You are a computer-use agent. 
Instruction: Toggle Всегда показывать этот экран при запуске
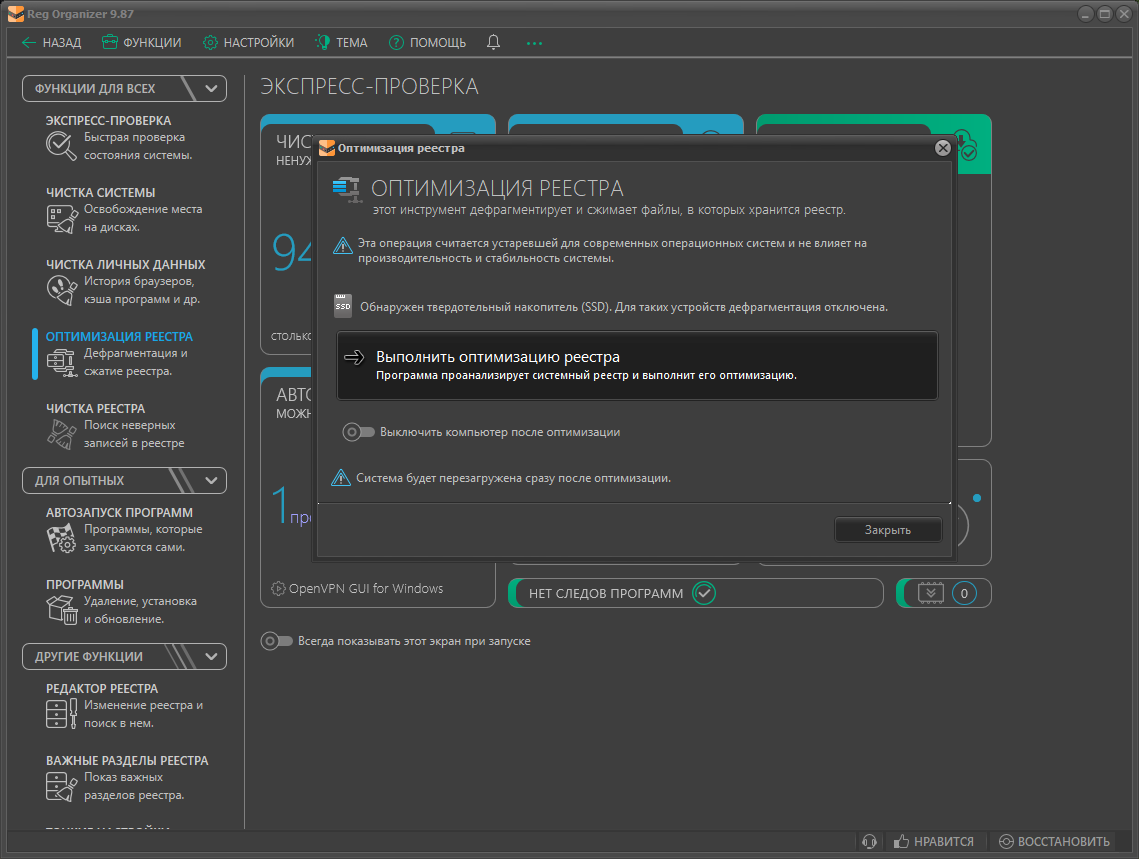point(277,641)
